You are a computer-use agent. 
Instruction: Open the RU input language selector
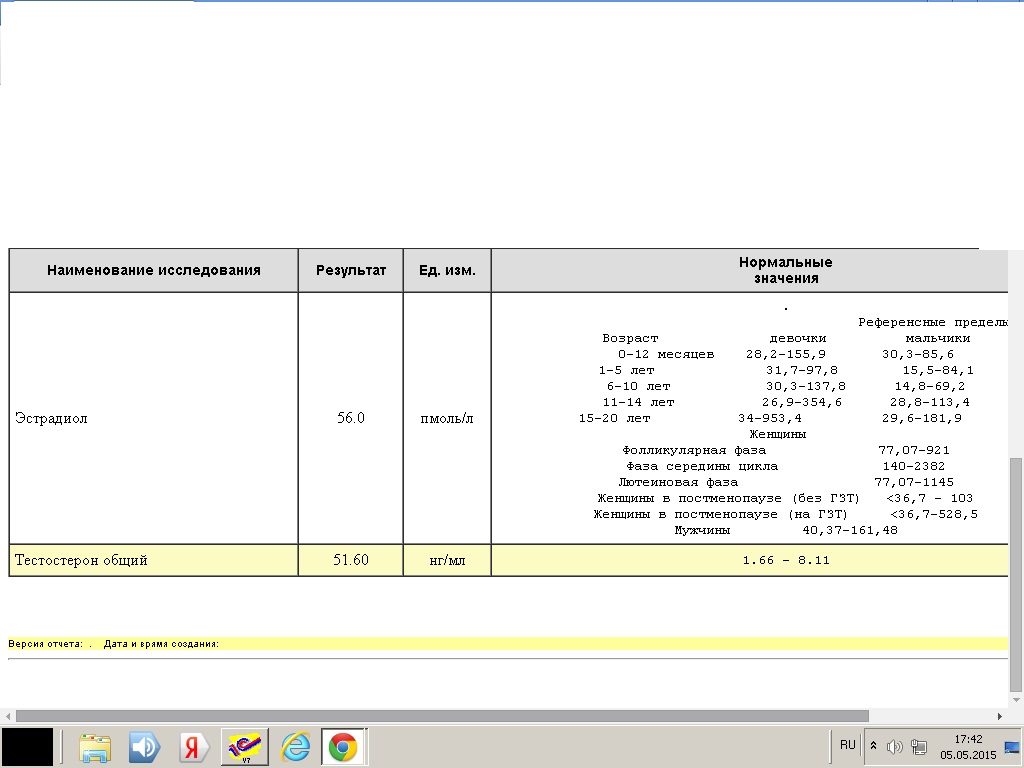[x=847, y=745]
